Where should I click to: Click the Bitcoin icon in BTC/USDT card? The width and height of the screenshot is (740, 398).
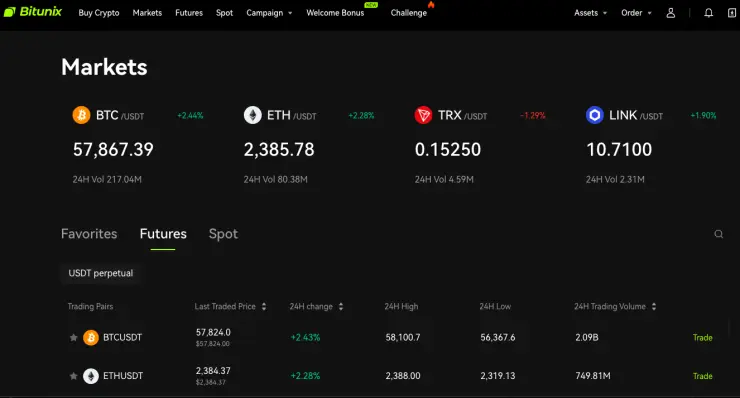click(x=81, y=115)
